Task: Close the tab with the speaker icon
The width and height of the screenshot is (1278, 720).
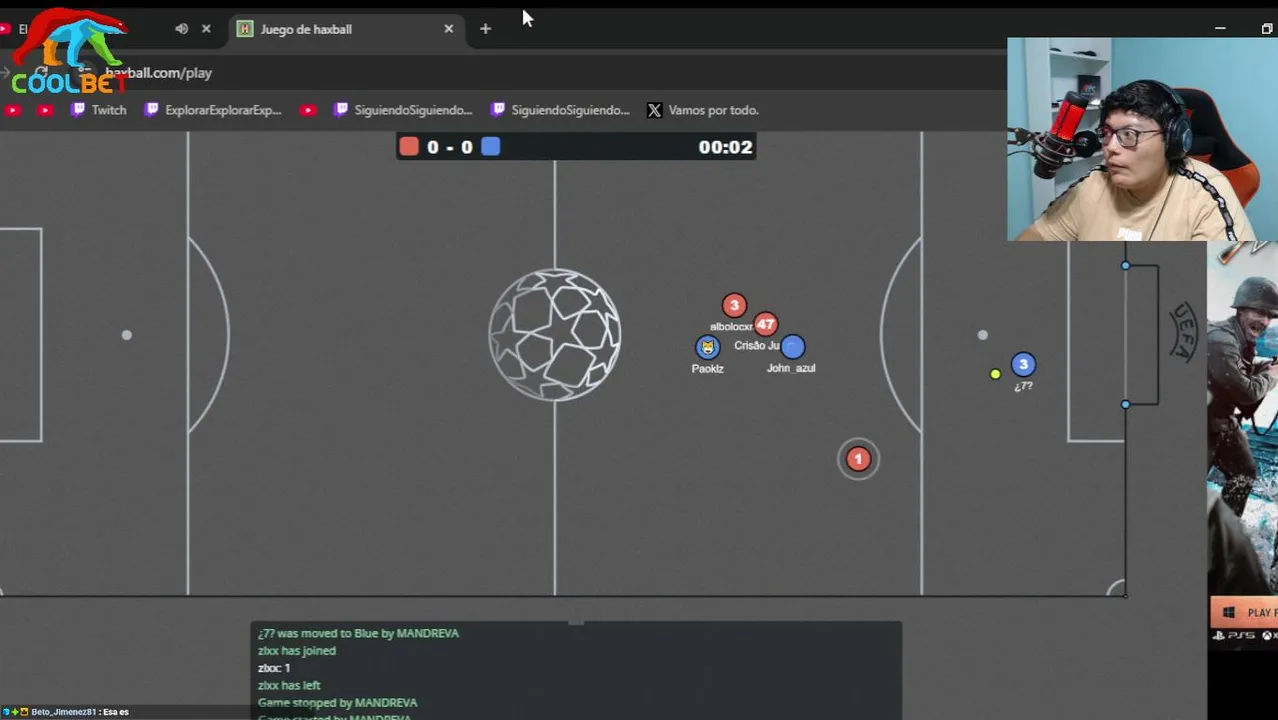Action: (206, 29)
